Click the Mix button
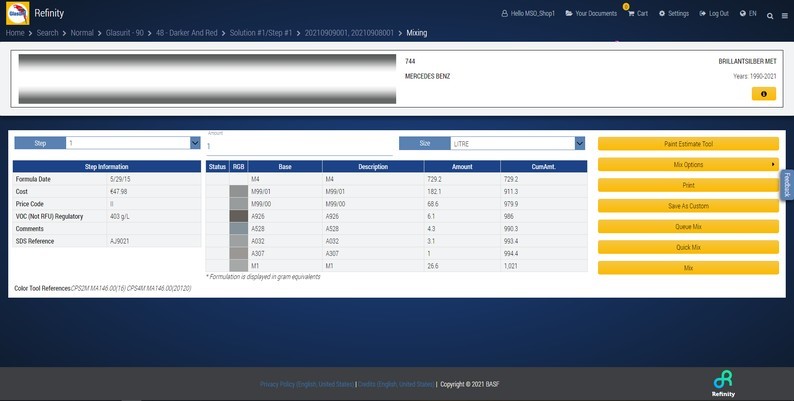This screenshot has width=794, height=401. click(x=688, y=268)
